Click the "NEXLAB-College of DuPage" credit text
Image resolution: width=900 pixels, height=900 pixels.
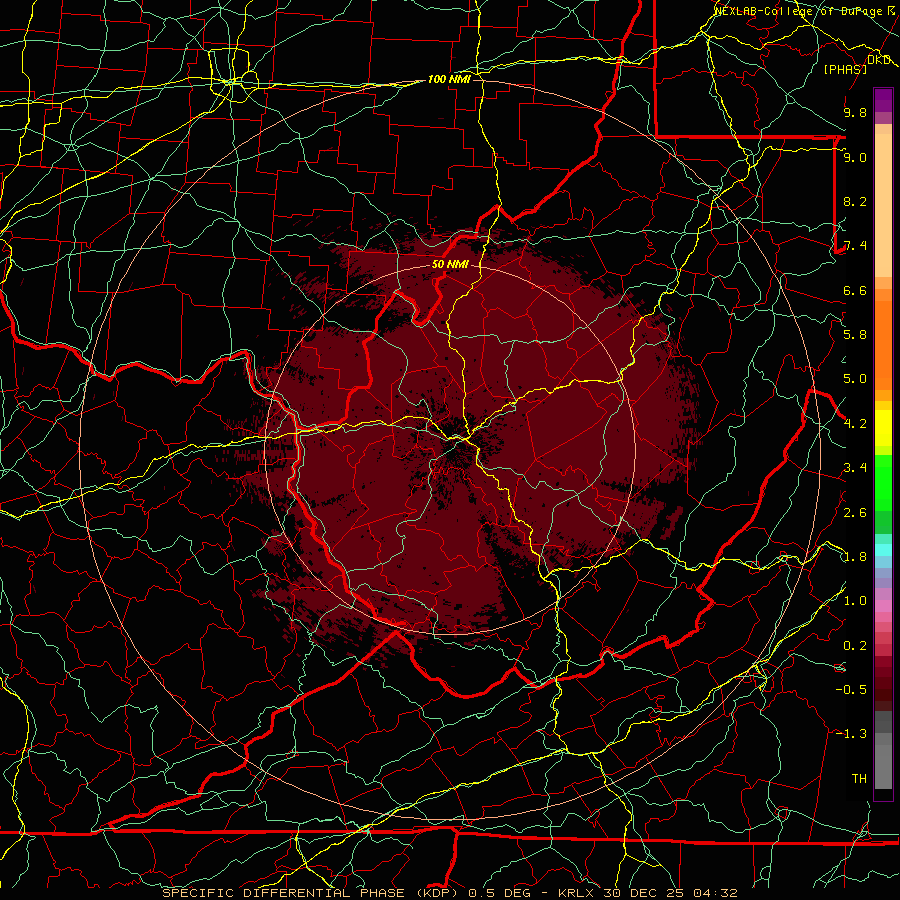(x=800, y=10)
